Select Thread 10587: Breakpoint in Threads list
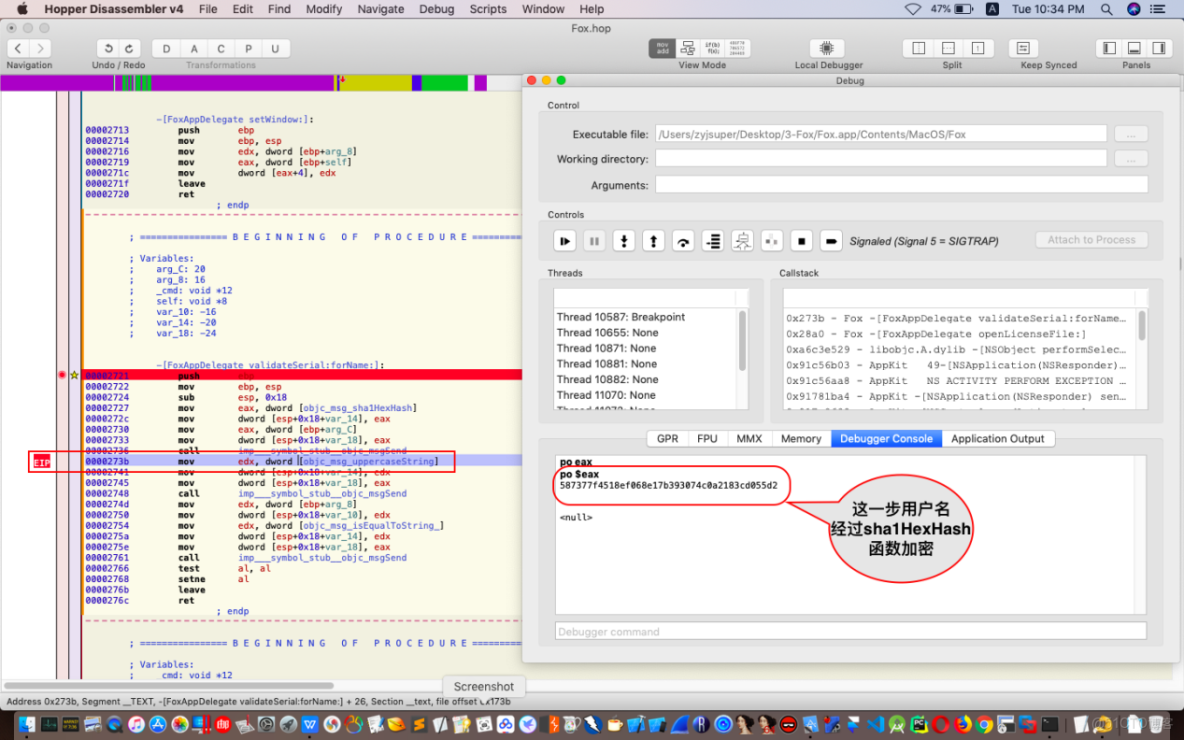The width and height of the screenshot is (1184, 740). pos(620,317)
